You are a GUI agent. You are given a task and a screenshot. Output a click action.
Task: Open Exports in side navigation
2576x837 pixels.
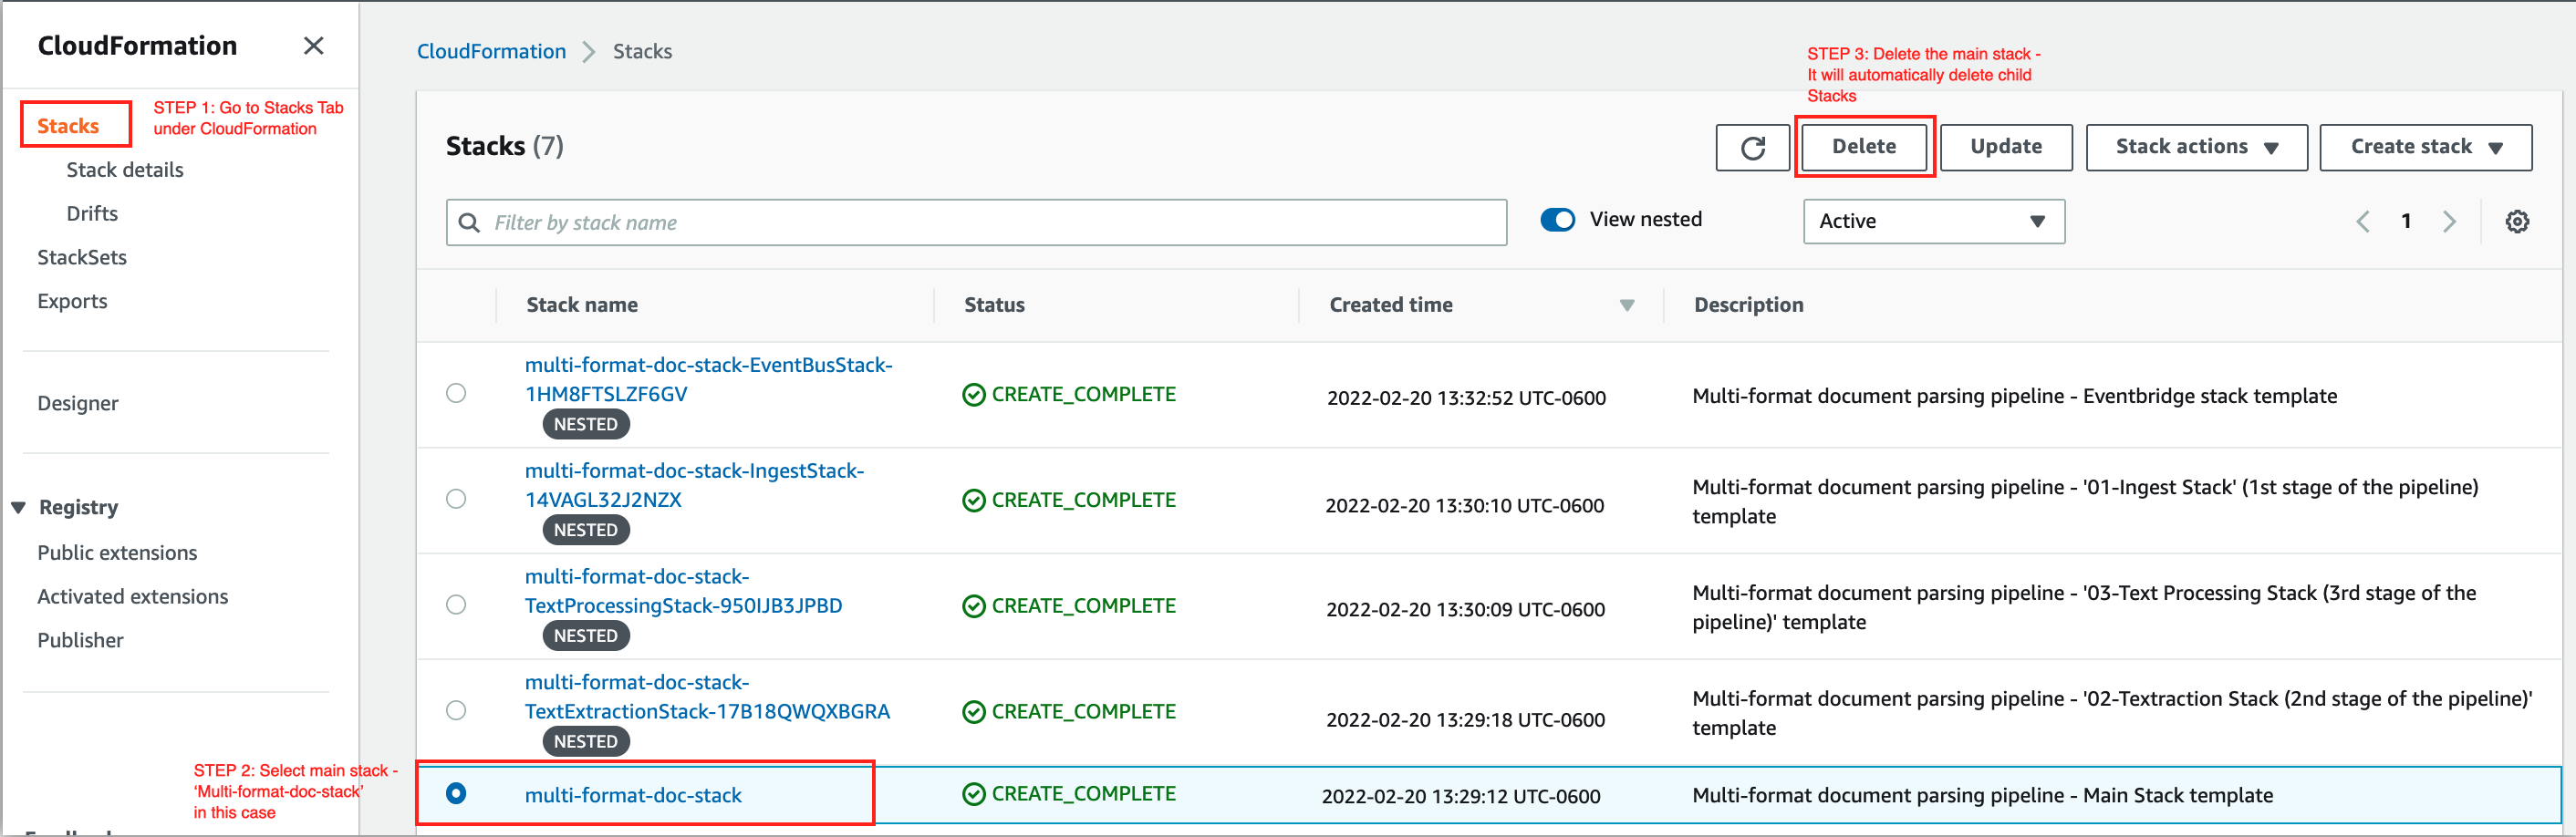click(72, 302)
